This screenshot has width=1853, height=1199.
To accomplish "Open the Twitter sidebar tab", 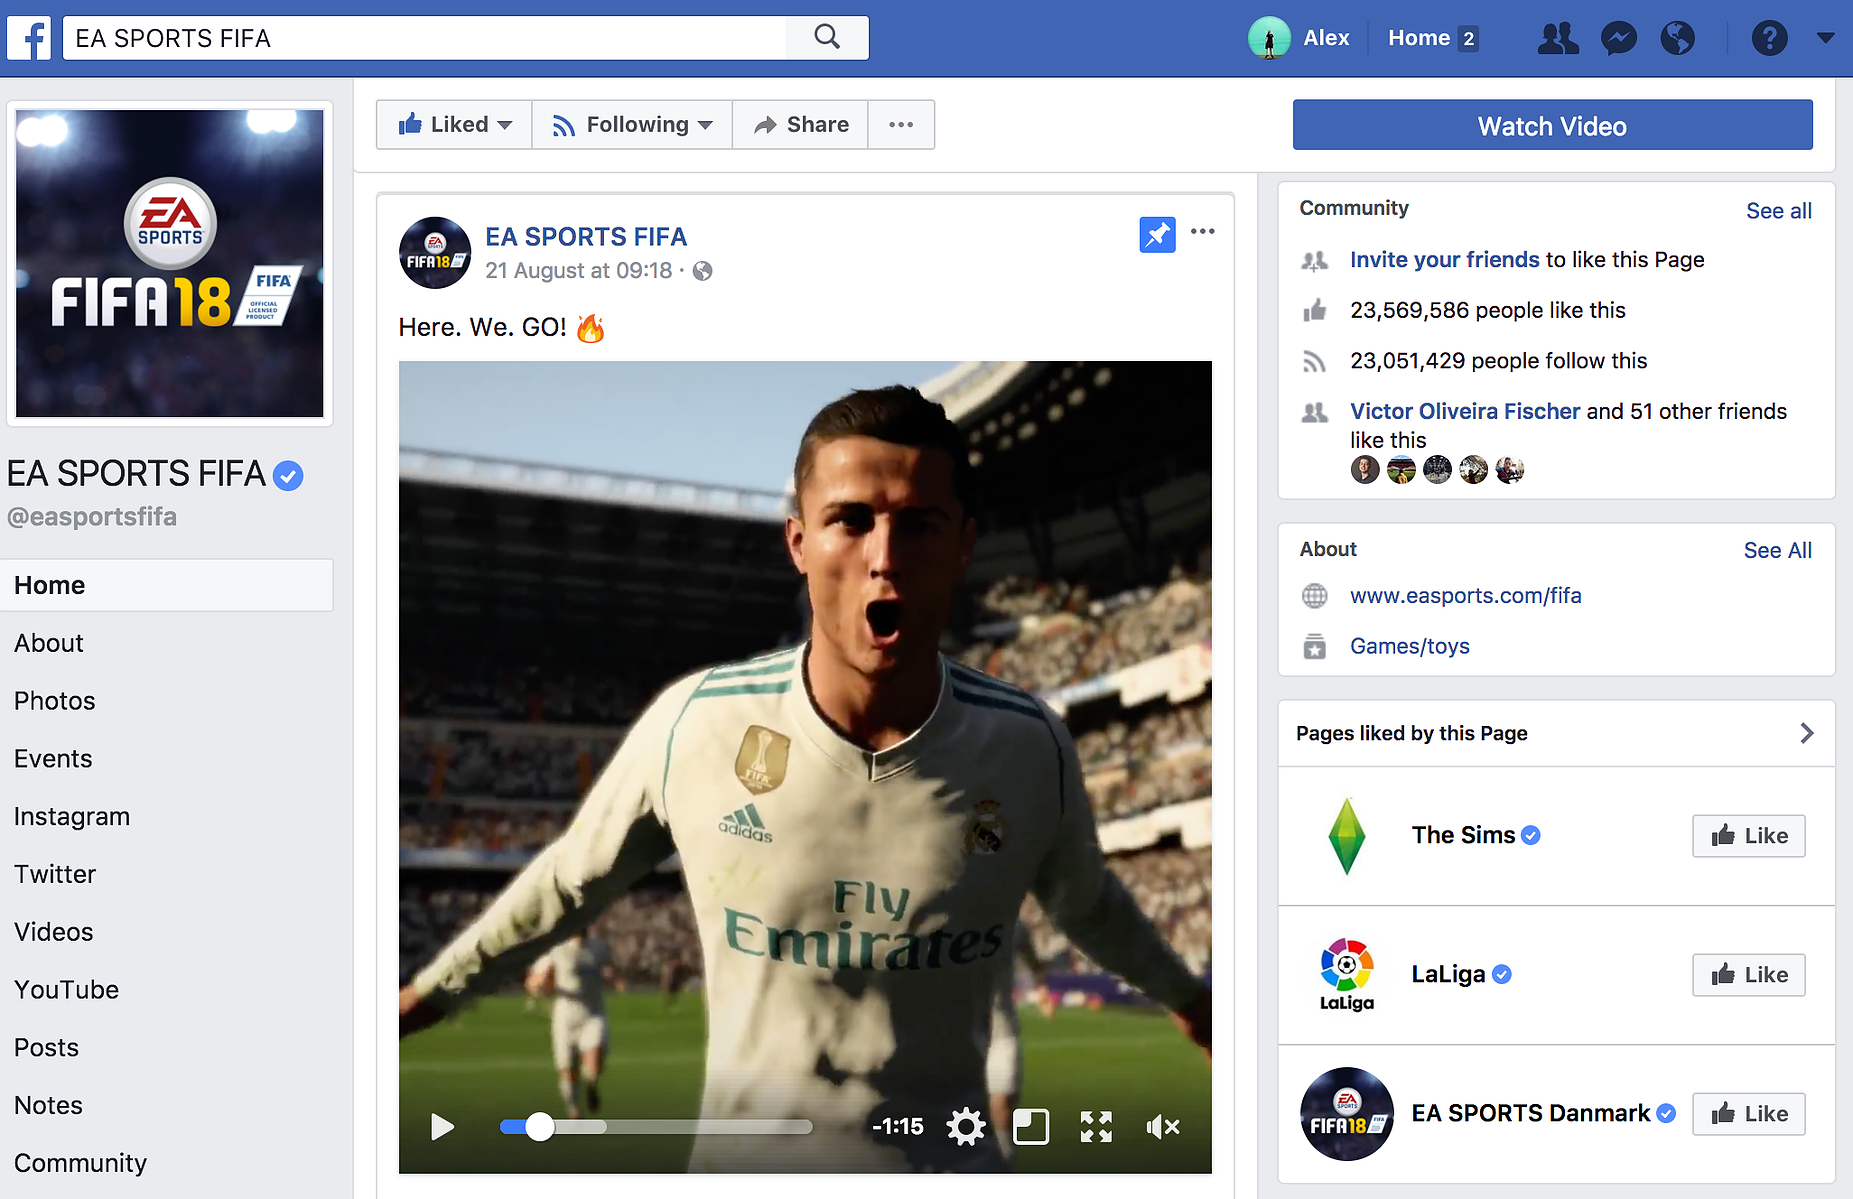I will coord(55,874).
